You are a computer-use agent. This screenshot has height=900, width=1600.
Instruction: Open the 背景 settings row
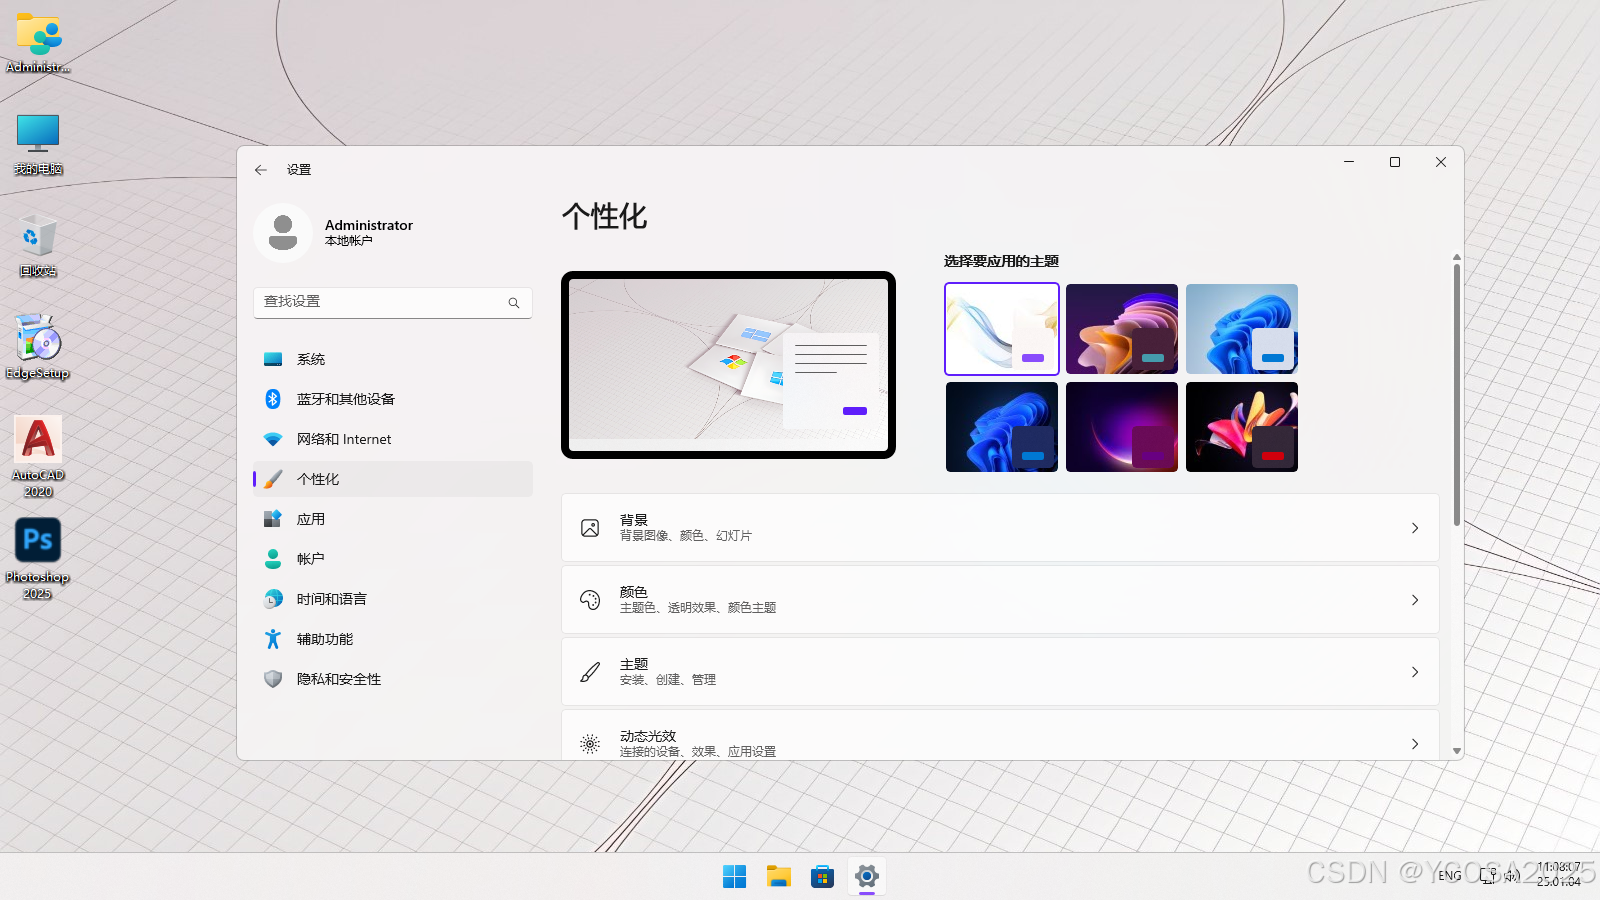(1000, 528)
